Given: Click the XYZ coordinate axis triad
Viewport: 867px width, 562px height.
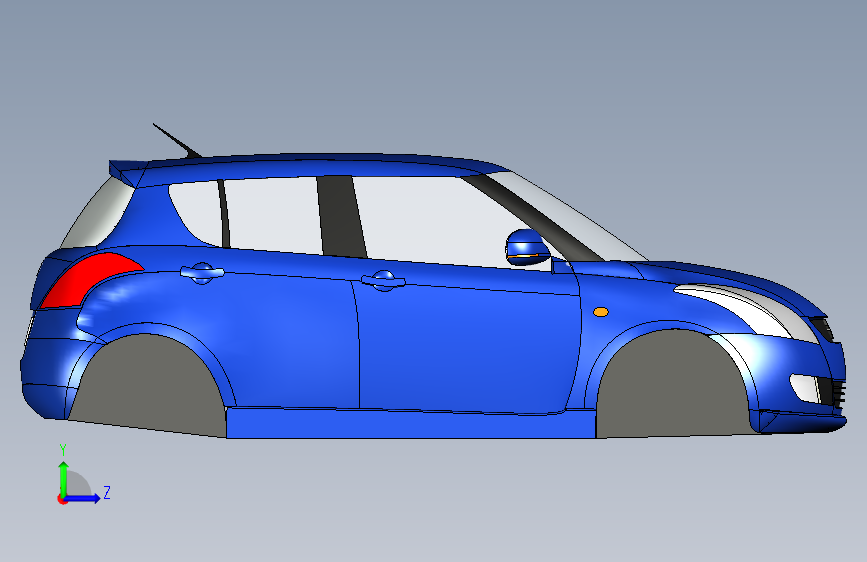Looking at the screenshot, I should pos(83,475).
